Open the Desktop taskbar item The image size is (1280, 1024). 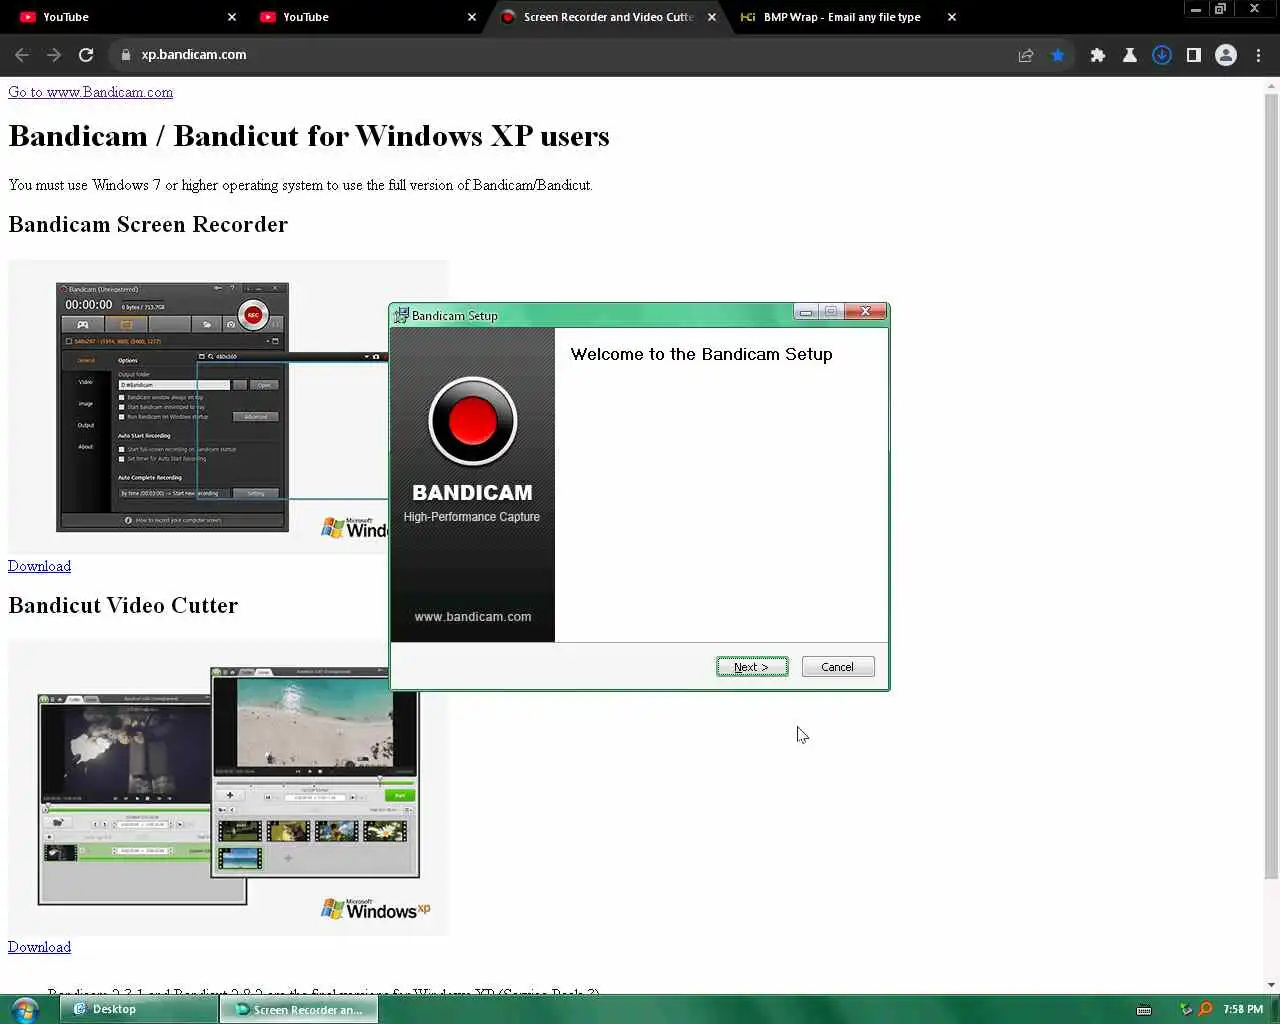click(x=138, y=1009)
